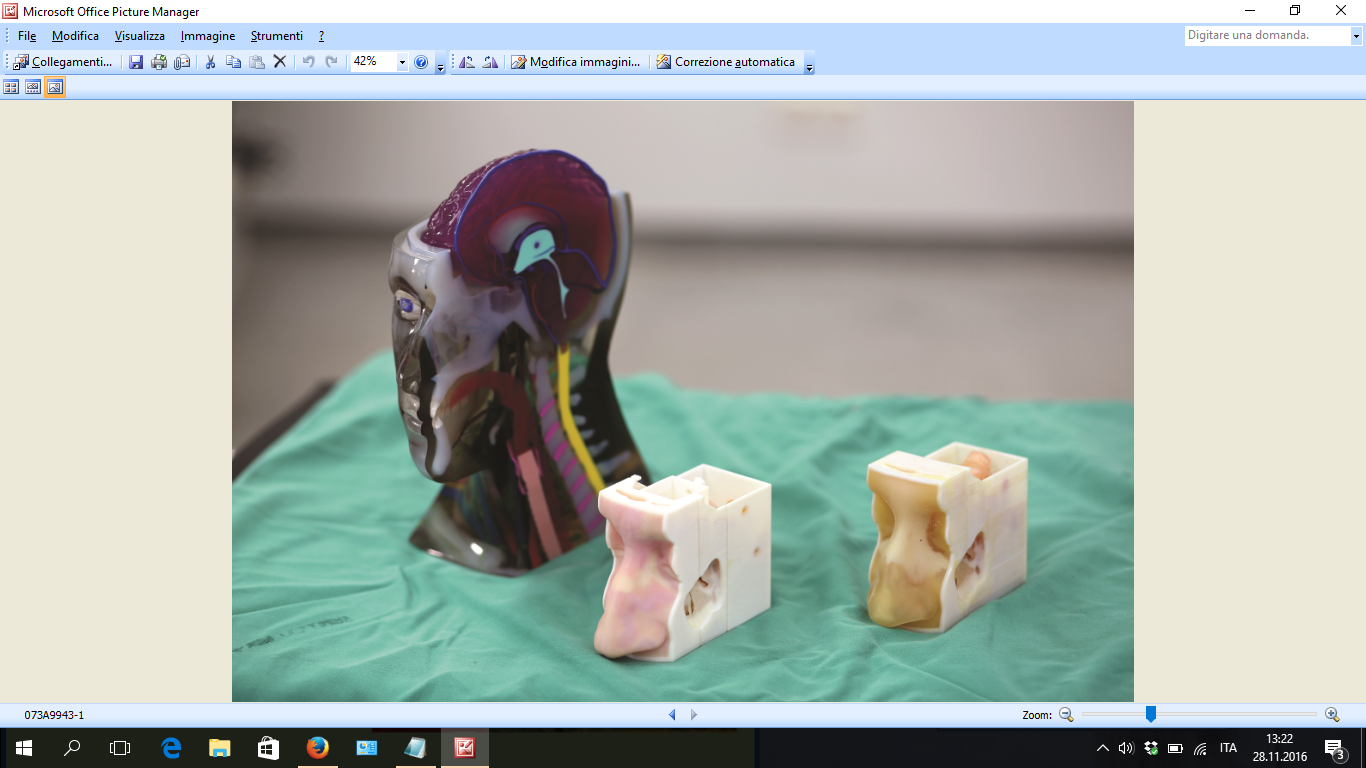Open the Visualizza menu
1366x768 pixels.
pos(140,36)
